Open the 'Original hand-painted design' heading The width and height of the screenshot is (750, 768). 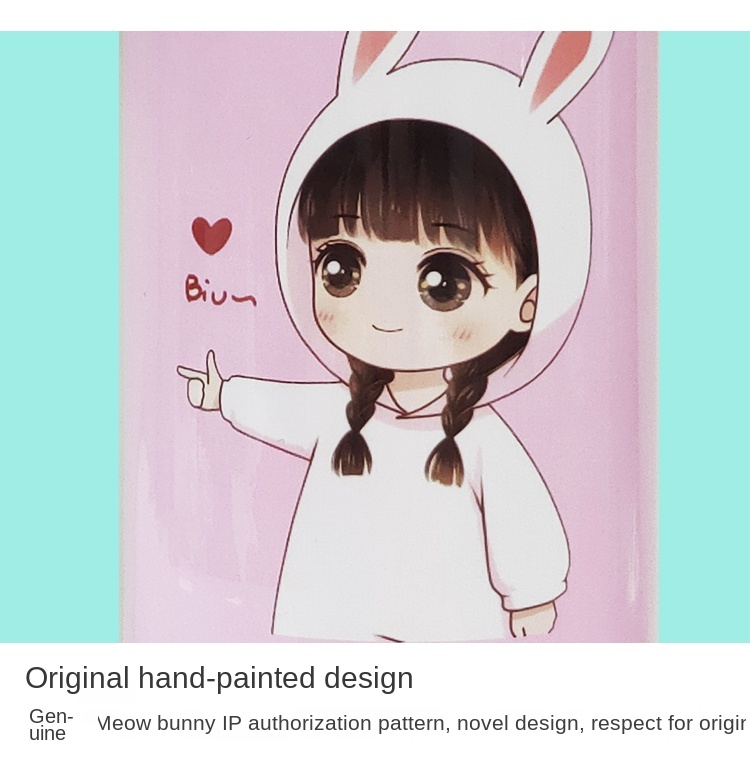pyautogui.click(x=219, y=678)
